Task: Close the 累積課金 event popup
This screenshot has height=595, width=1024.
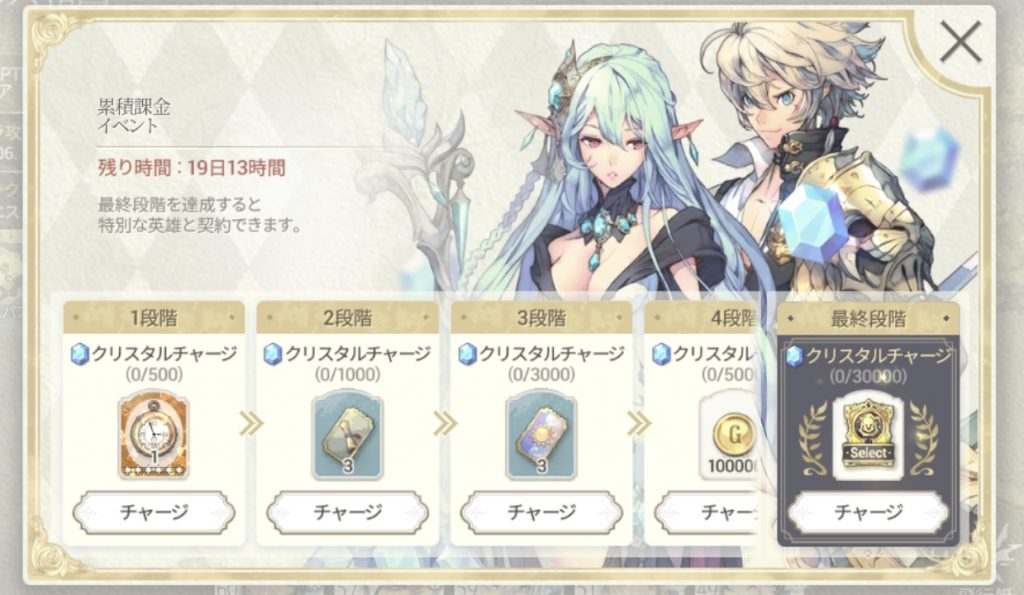Action: tap(961, 41)
